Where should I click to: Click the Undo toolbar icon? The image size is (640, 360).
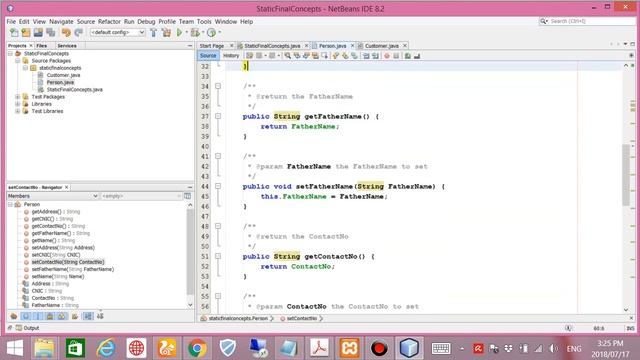(x=66, y=33)
